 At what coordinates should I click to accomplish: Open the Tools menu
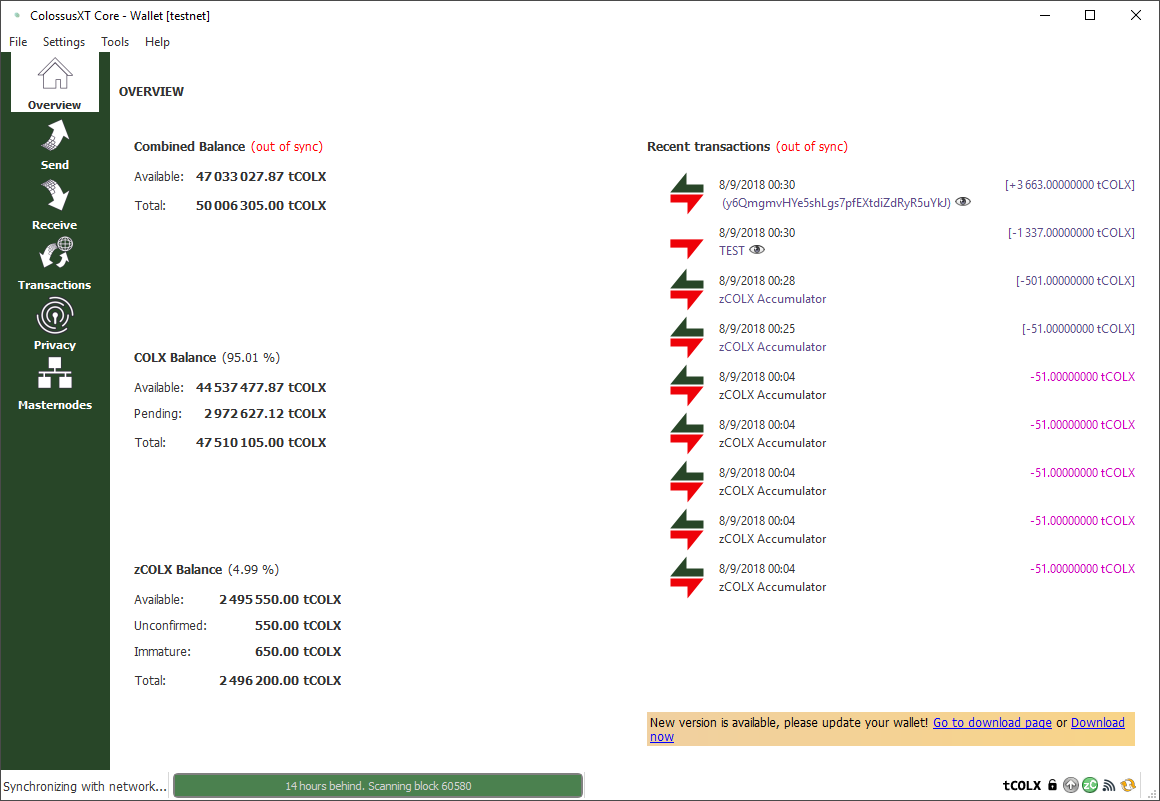pos(115,42)
